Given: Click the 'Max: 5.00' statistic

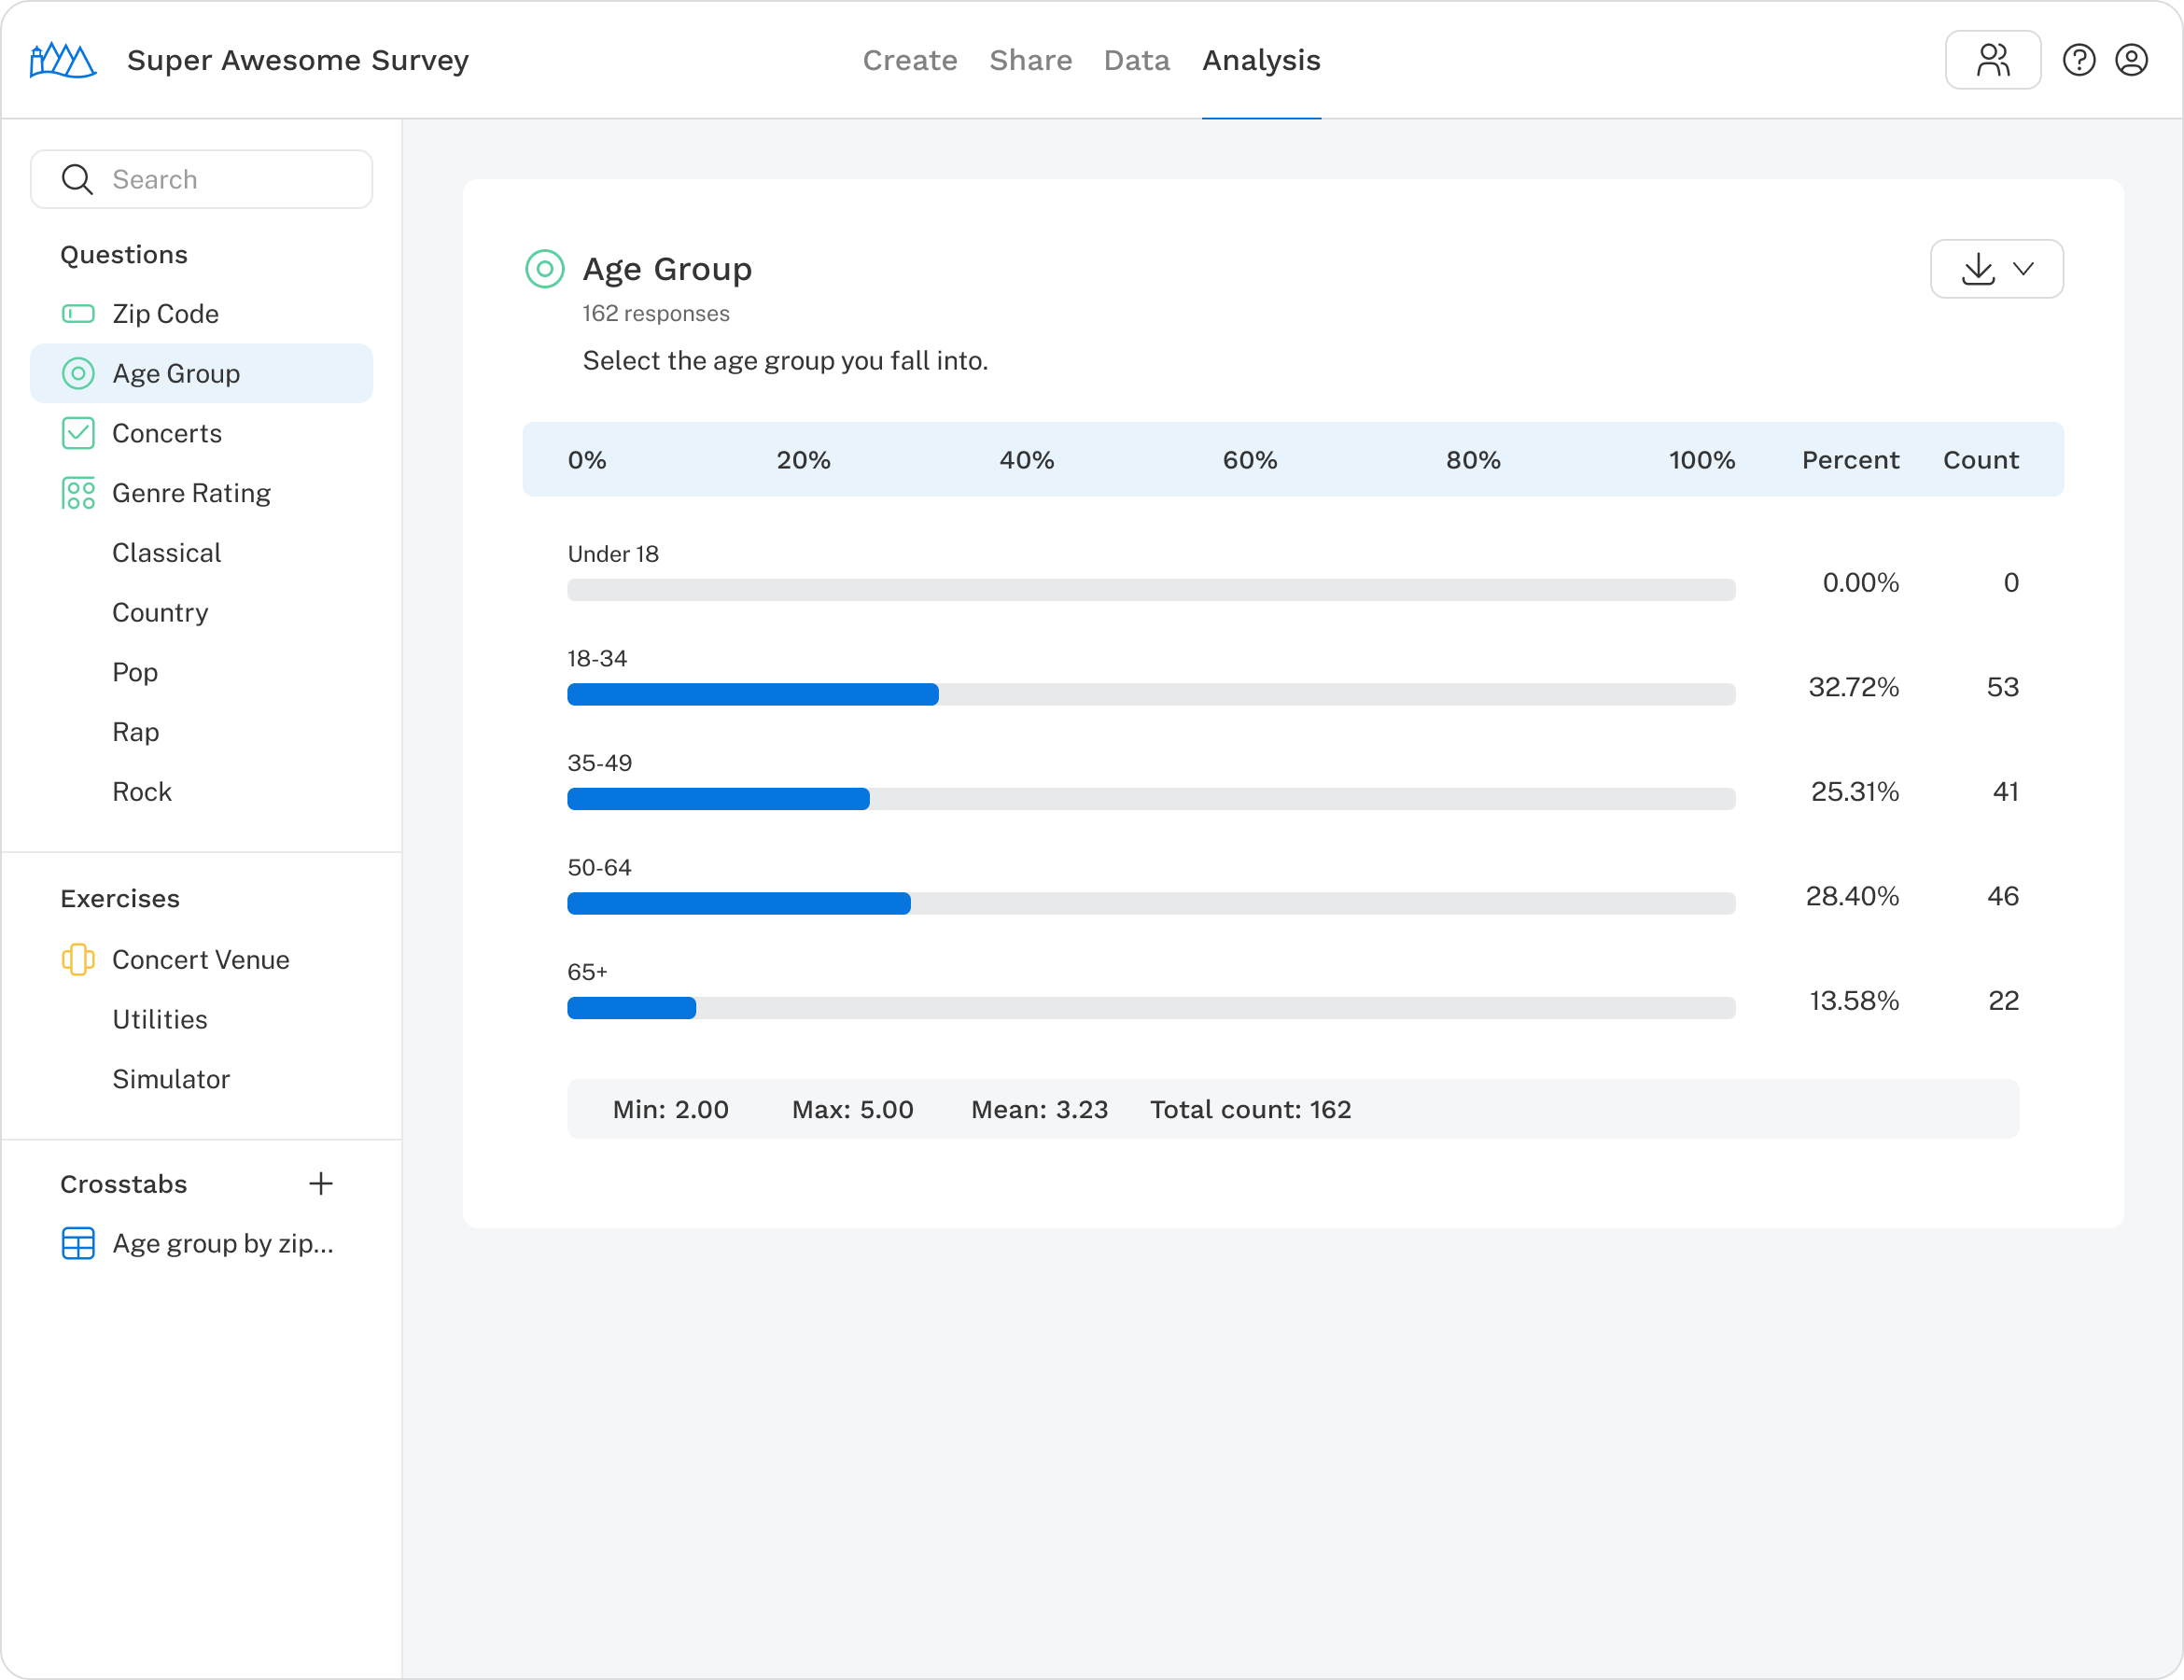Looking at the screenshot, I should [x=852, y=1109].
